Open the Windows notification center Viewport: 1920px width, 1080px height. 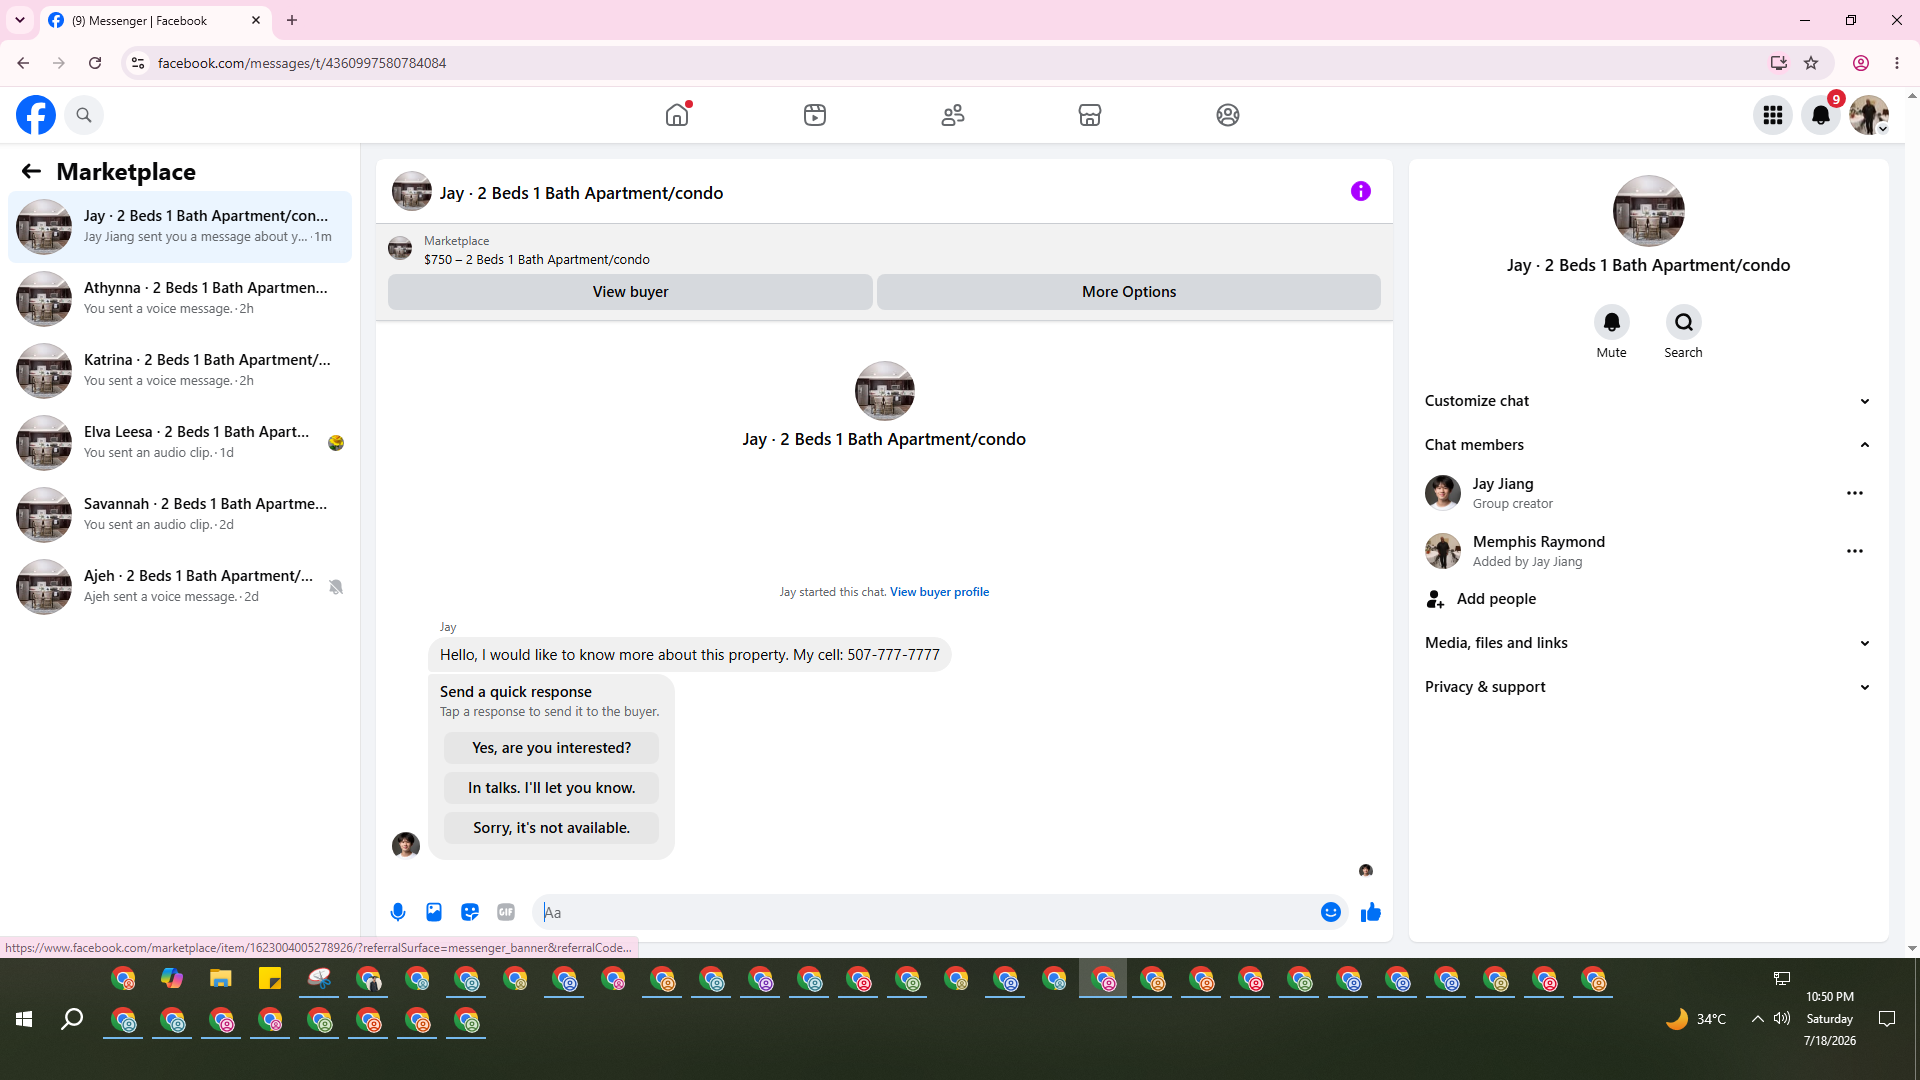click(x=1887, y=1019)
